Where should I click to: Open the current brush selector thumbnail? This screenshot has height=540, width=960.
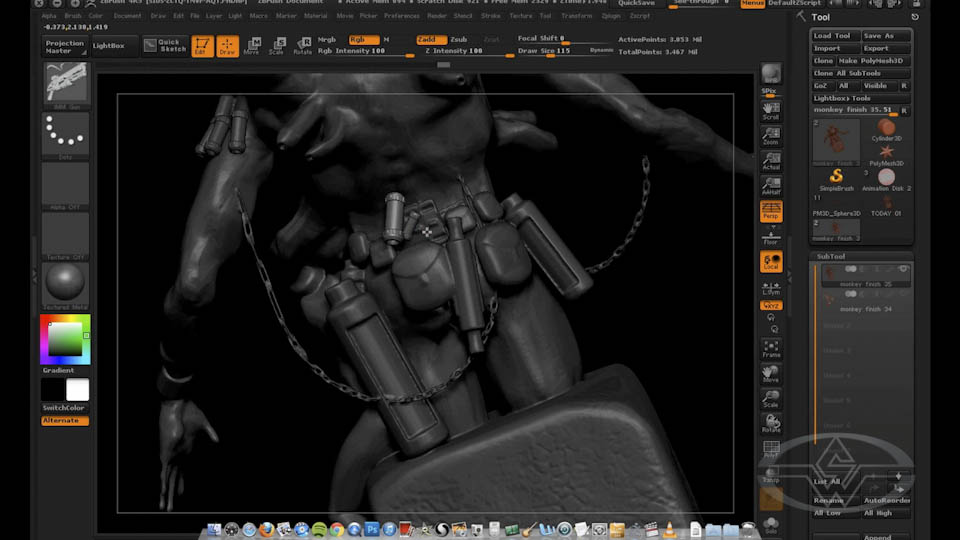(x=66, y=83)
